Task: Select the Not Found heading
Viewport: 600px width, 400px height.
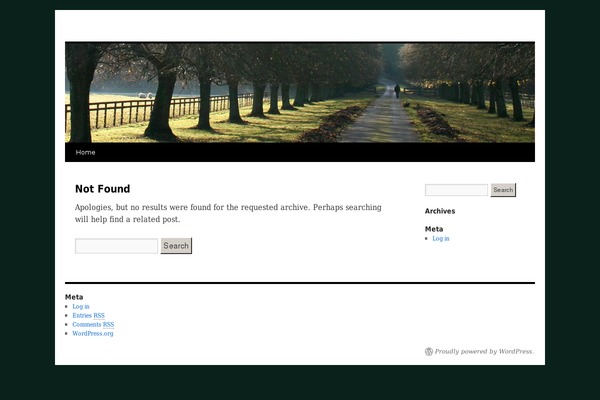Action: pyautogui.click(x=103, y=189)
